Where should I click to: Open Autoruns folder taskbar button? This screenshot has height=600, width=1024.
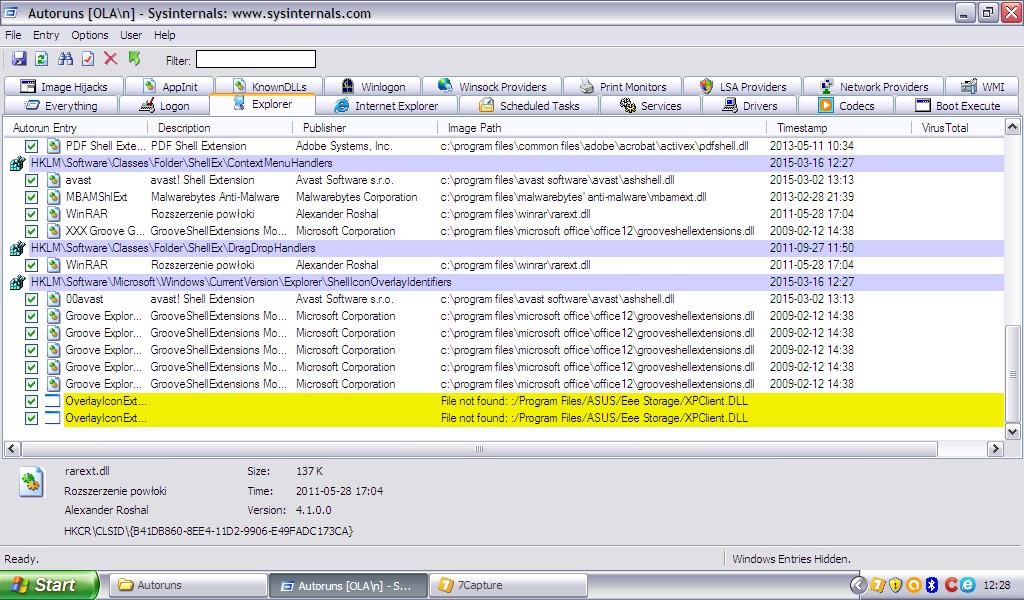188,586
